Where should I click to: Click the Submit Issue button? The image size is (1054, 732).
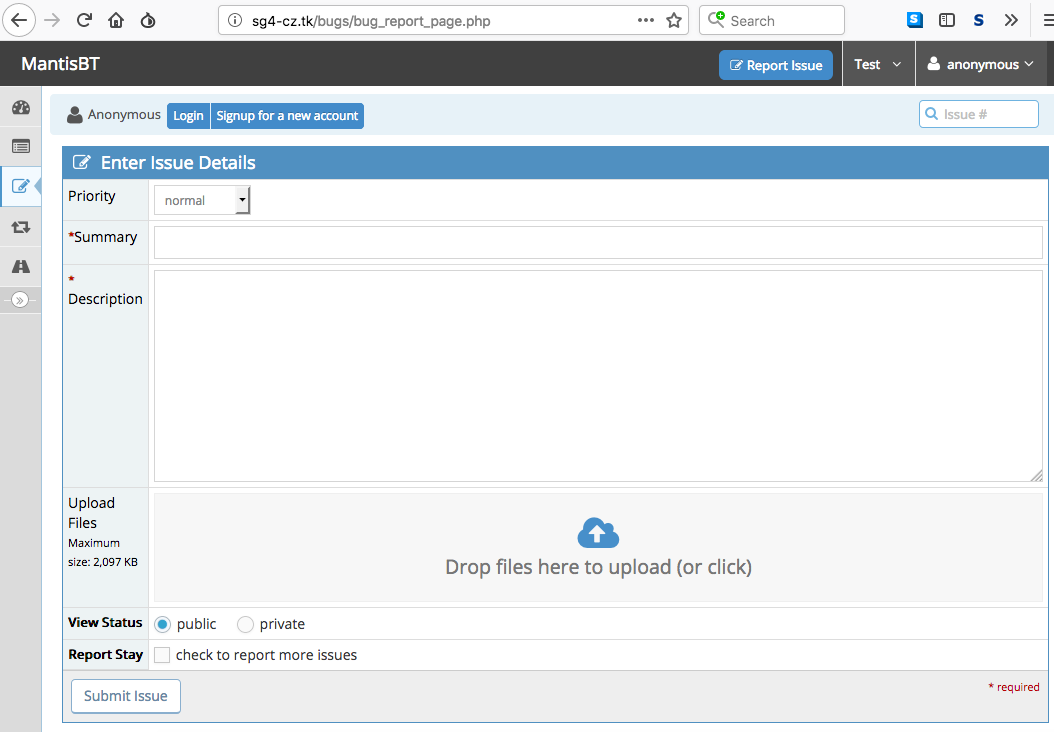126,696
